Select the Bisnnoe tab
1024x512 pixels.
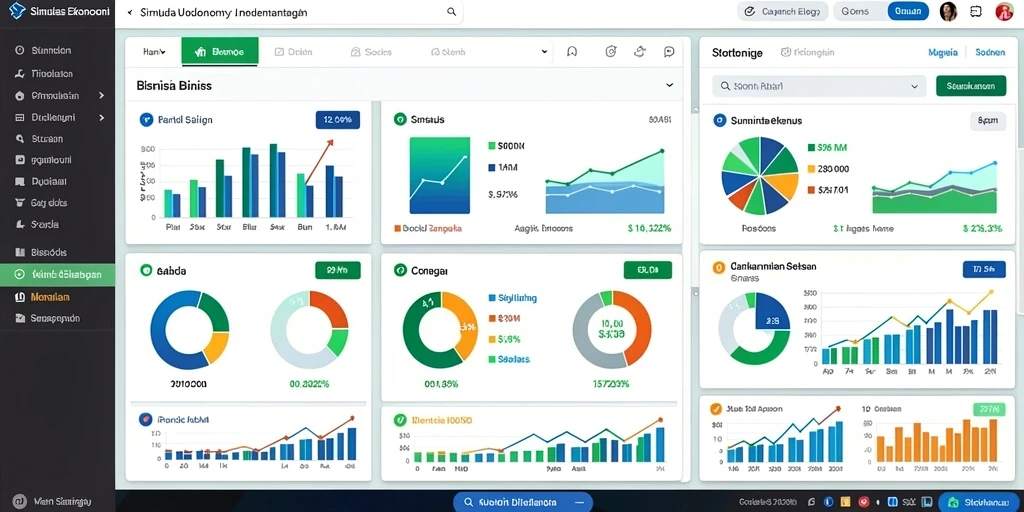(220, 52)
